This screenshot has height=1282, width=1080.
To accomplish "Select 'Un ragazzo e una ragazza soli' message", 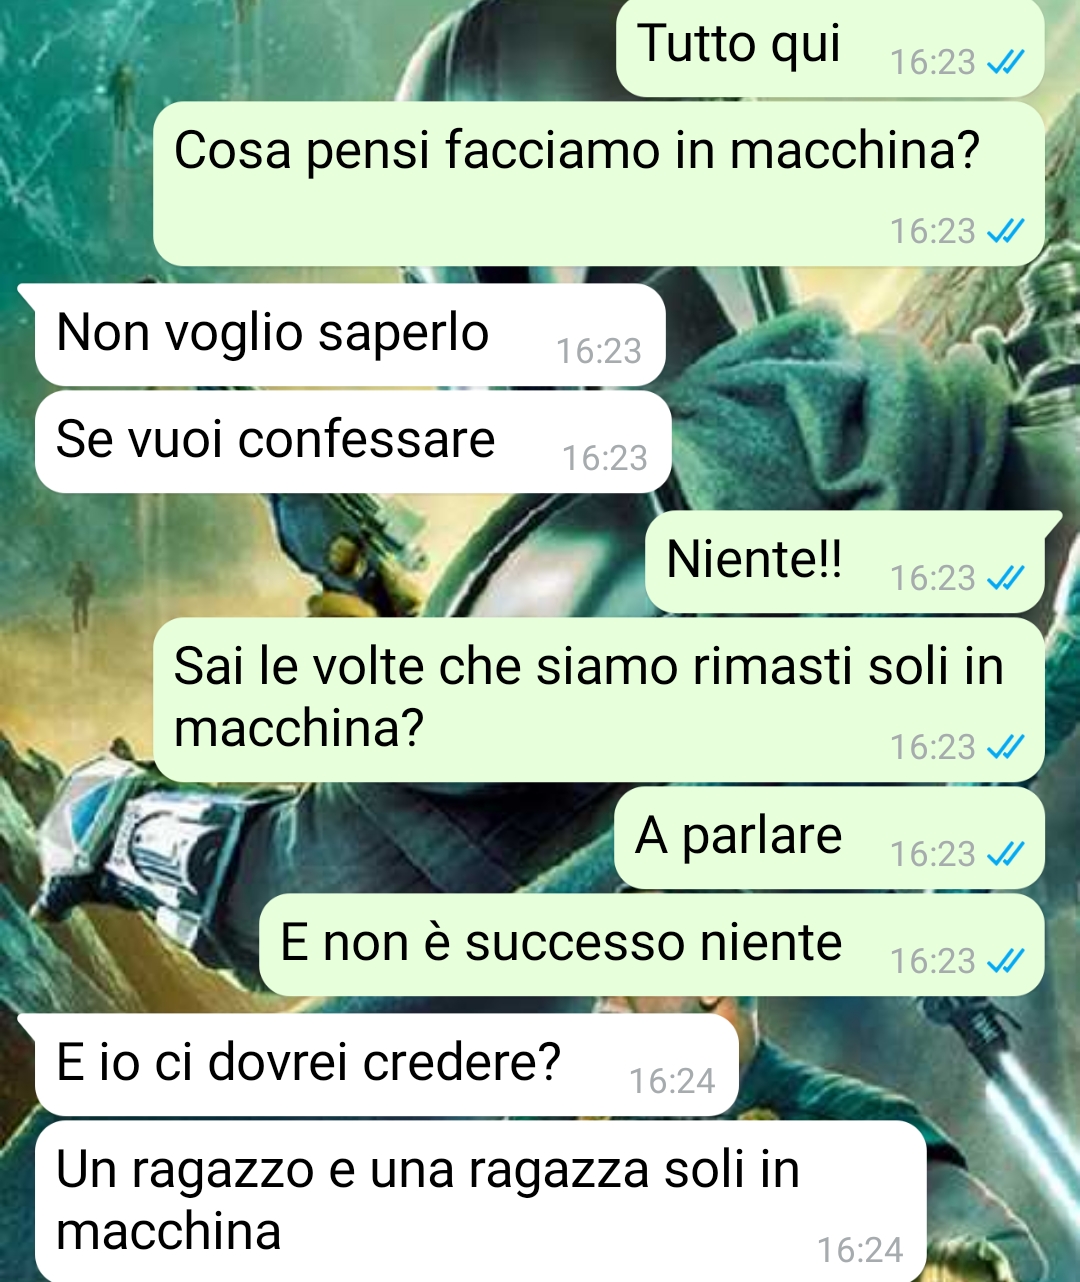I will 480,1201.
